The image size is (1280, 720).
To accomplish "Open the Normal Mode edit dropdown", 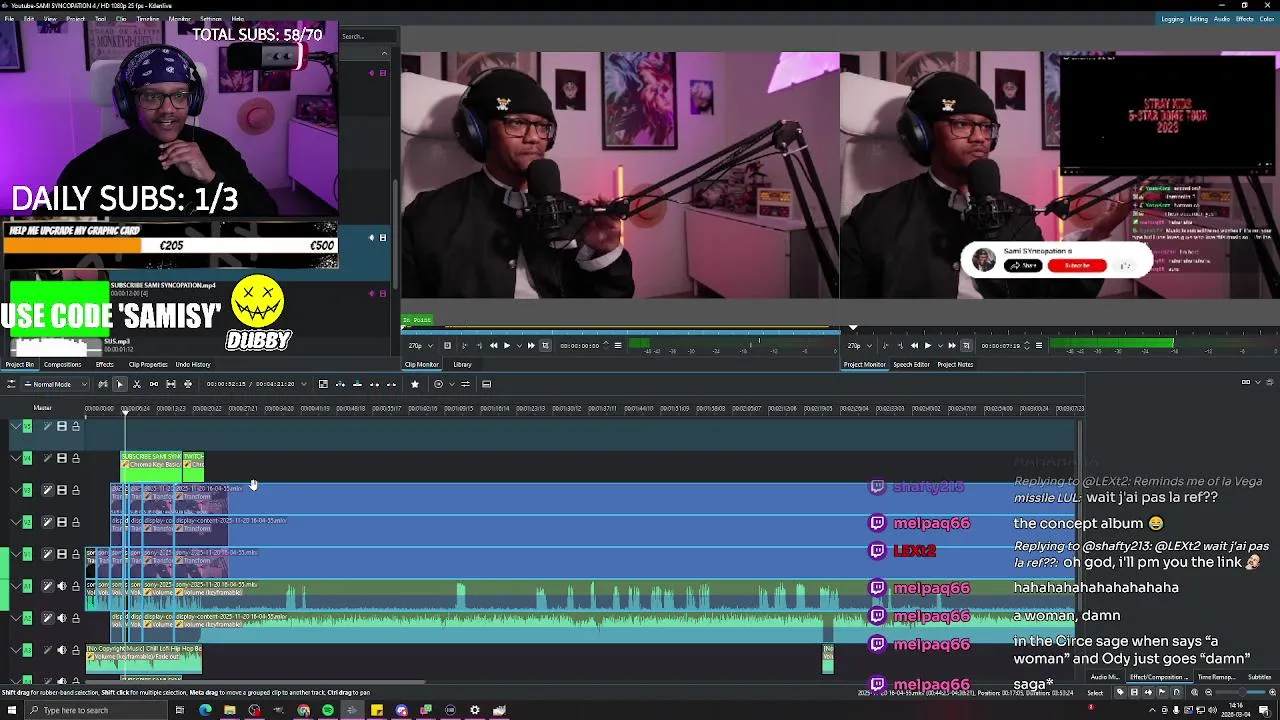I will click(55, 384).
